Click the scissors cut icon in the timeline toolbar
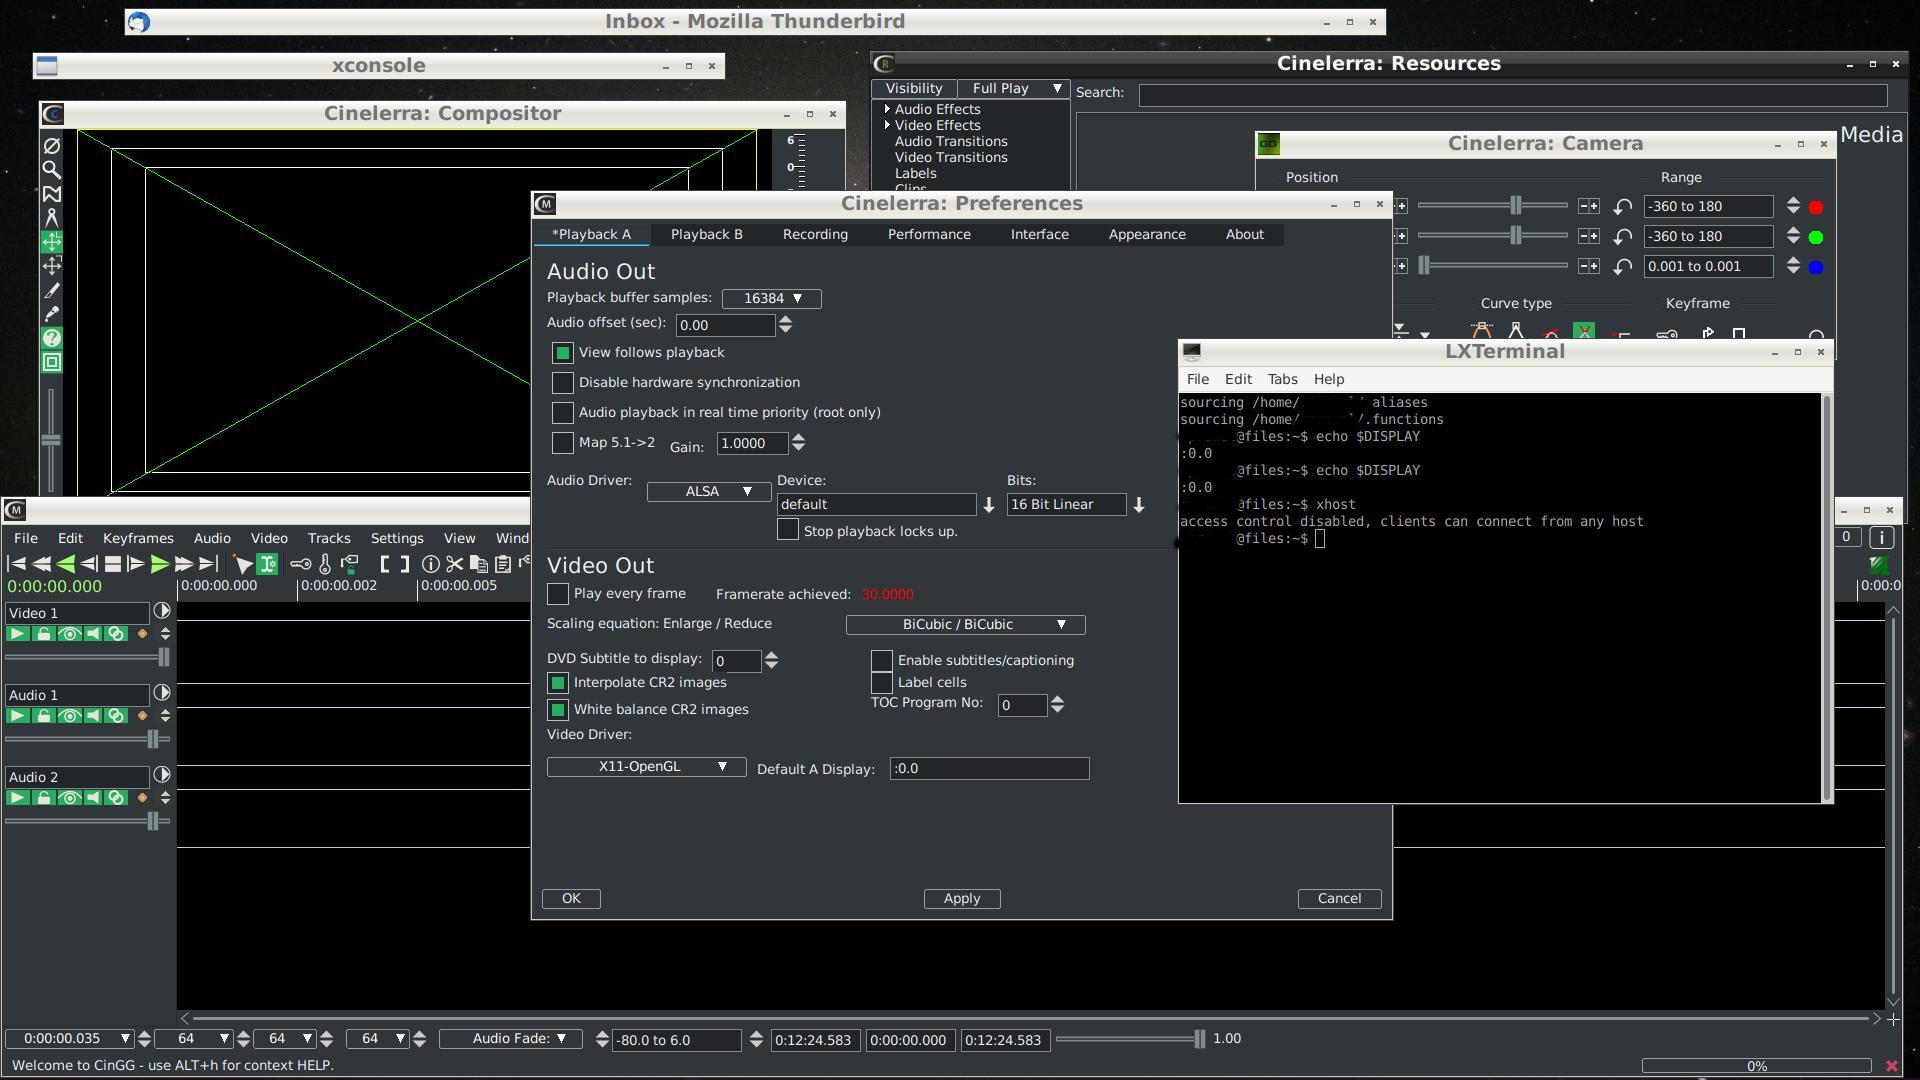This screenshot has width=1920, height=1080. click(455, 564)
